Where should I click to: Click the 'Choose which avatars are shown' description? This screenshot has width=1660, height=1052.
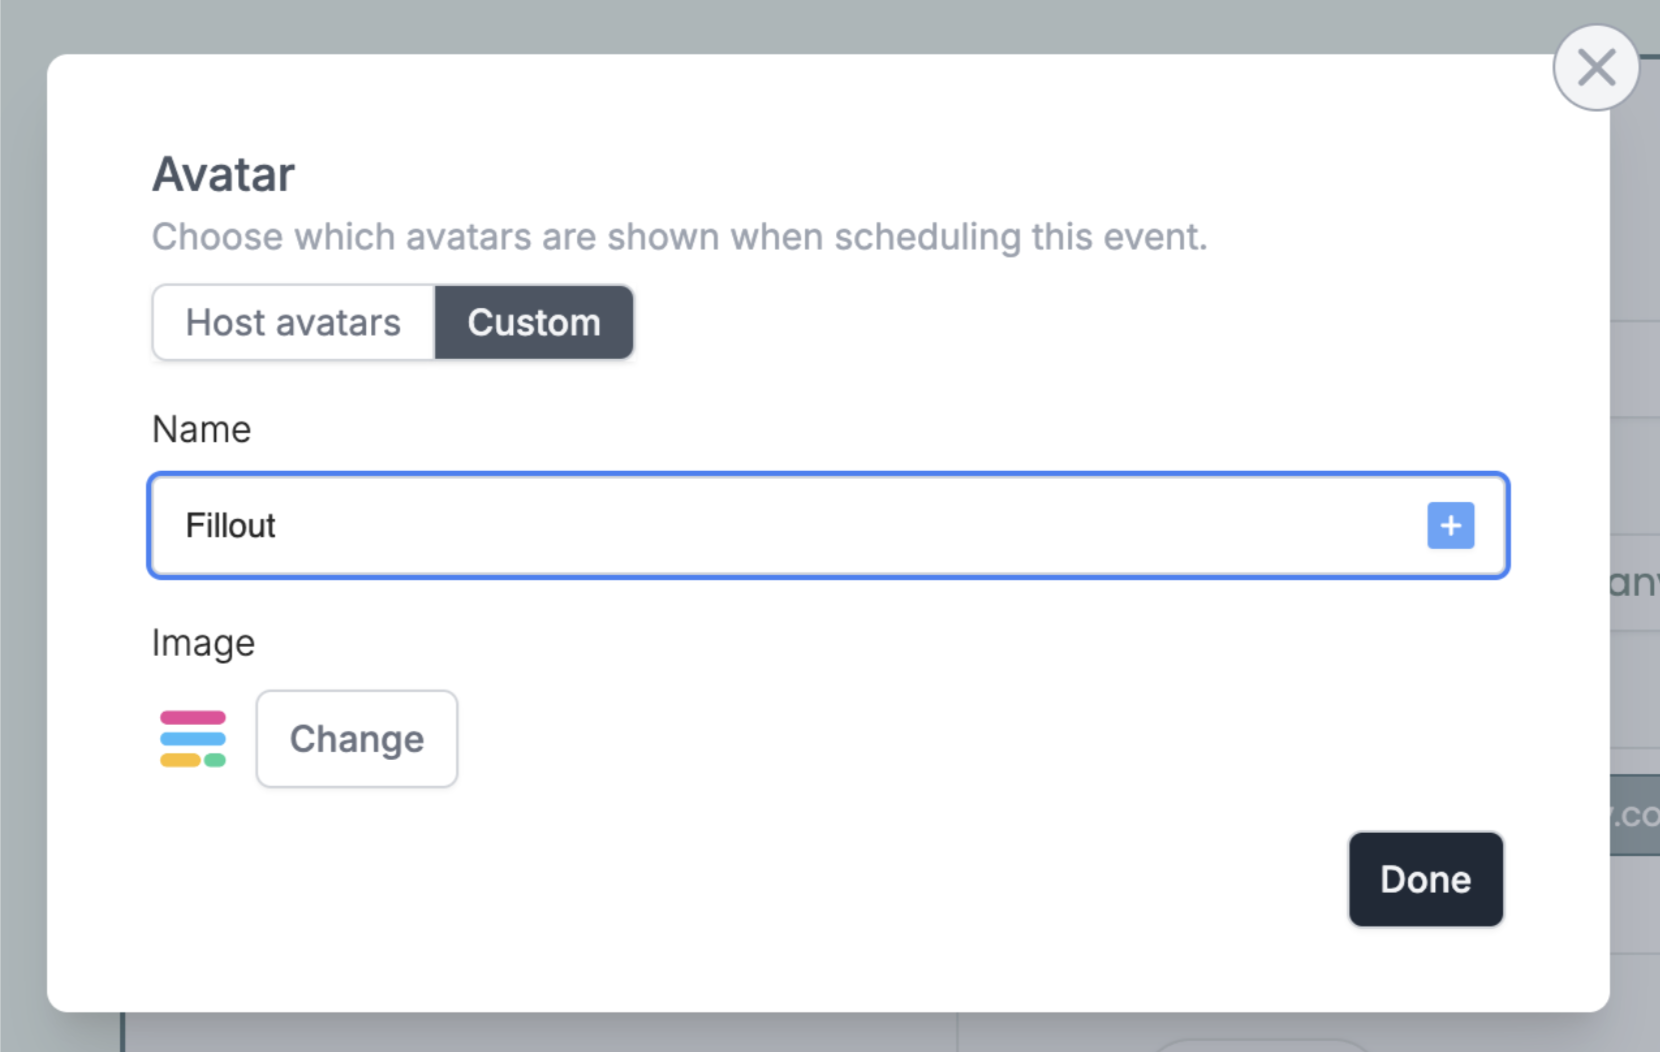[x=679, y=237]
